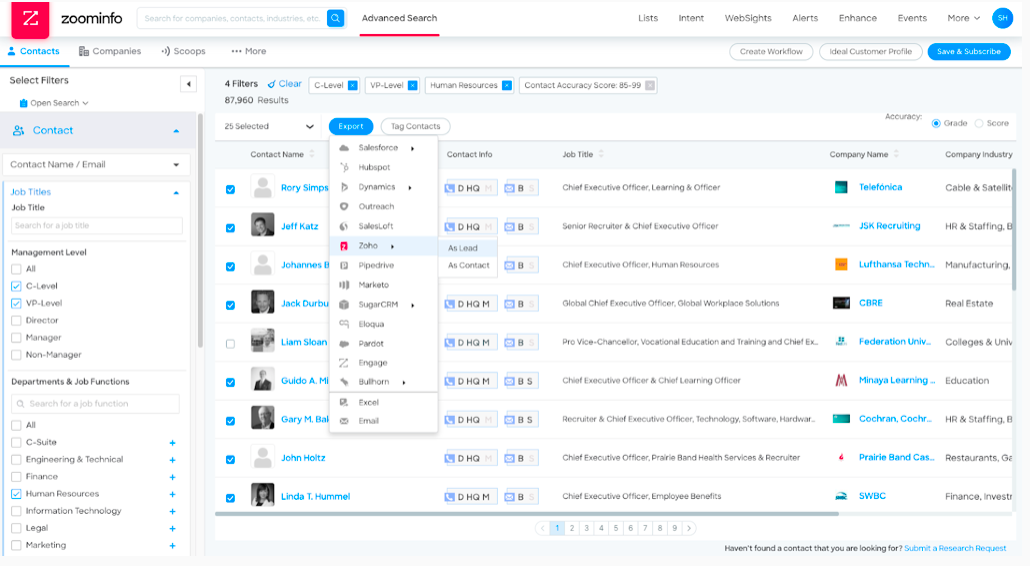Click the phone icon in Jack Durburg row

450,304
